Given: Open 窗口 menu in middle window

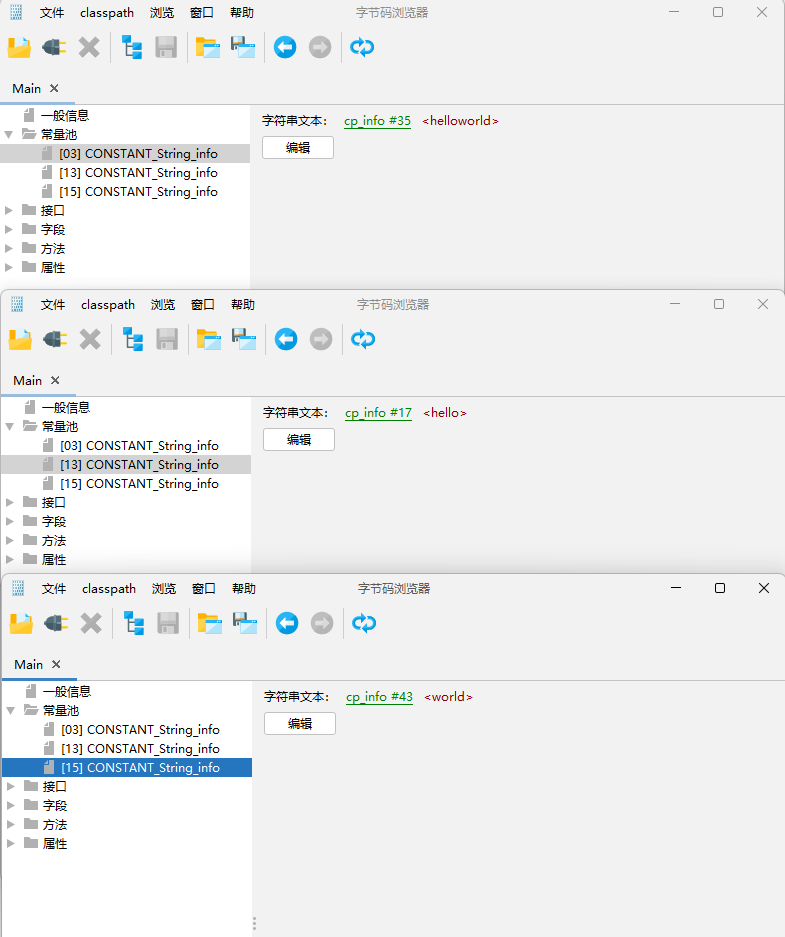Looking at the screenshot, I should pos(203,305).
